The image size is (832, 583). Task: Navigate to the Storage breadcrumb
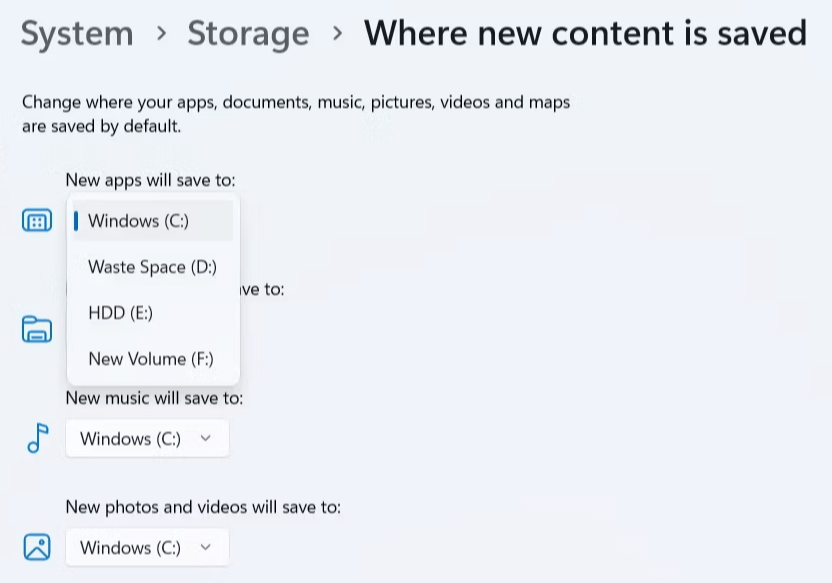click(248, 33)
